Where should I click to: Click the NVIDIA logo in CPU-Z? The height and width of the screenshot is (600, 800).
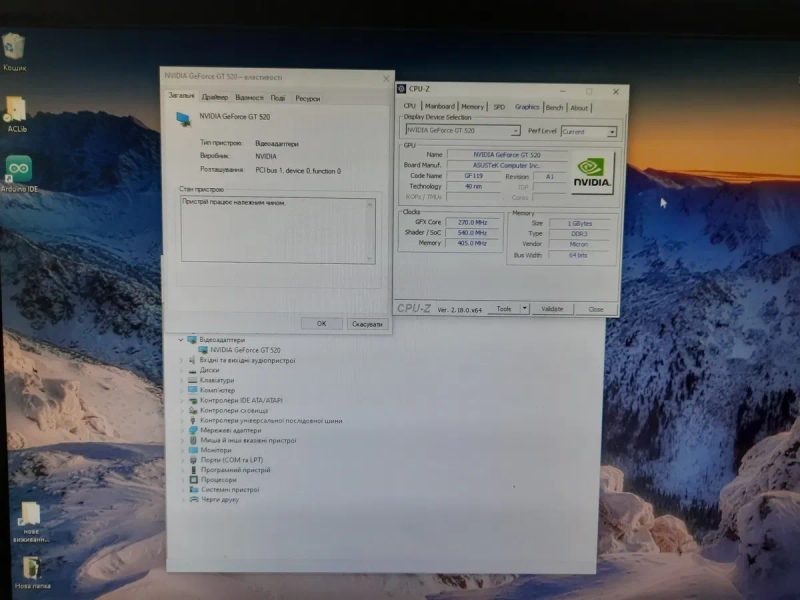pos(592,173)
